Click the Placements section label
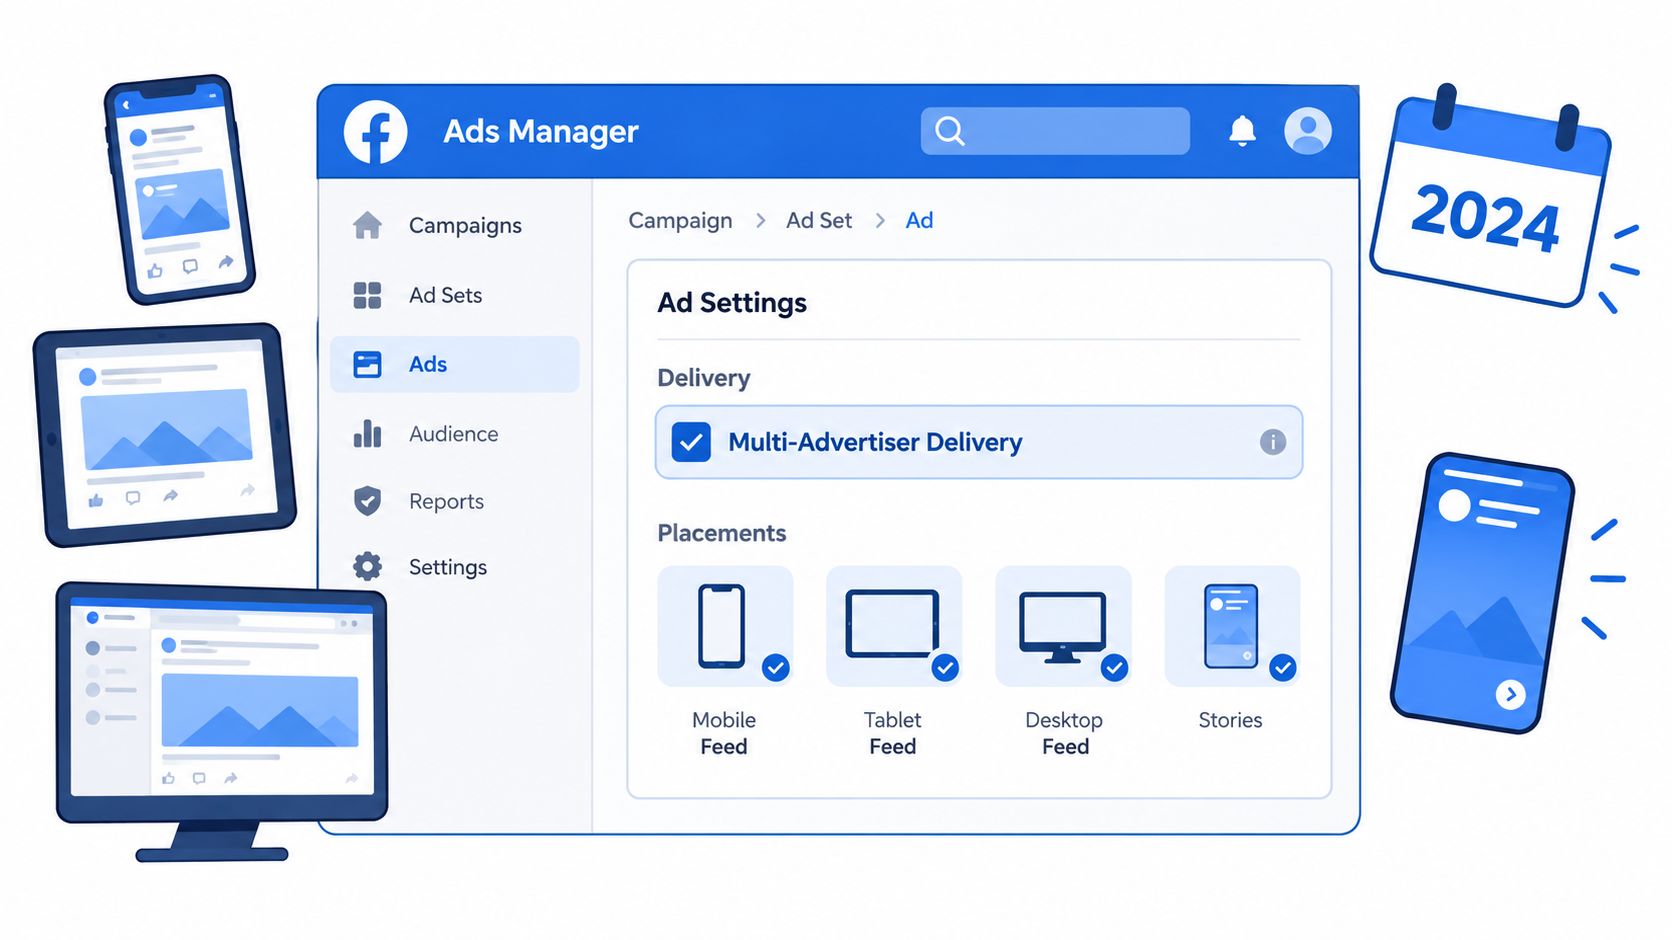Screen dimensions: 1672x940 pyautogui.click(x=722, y=533)
